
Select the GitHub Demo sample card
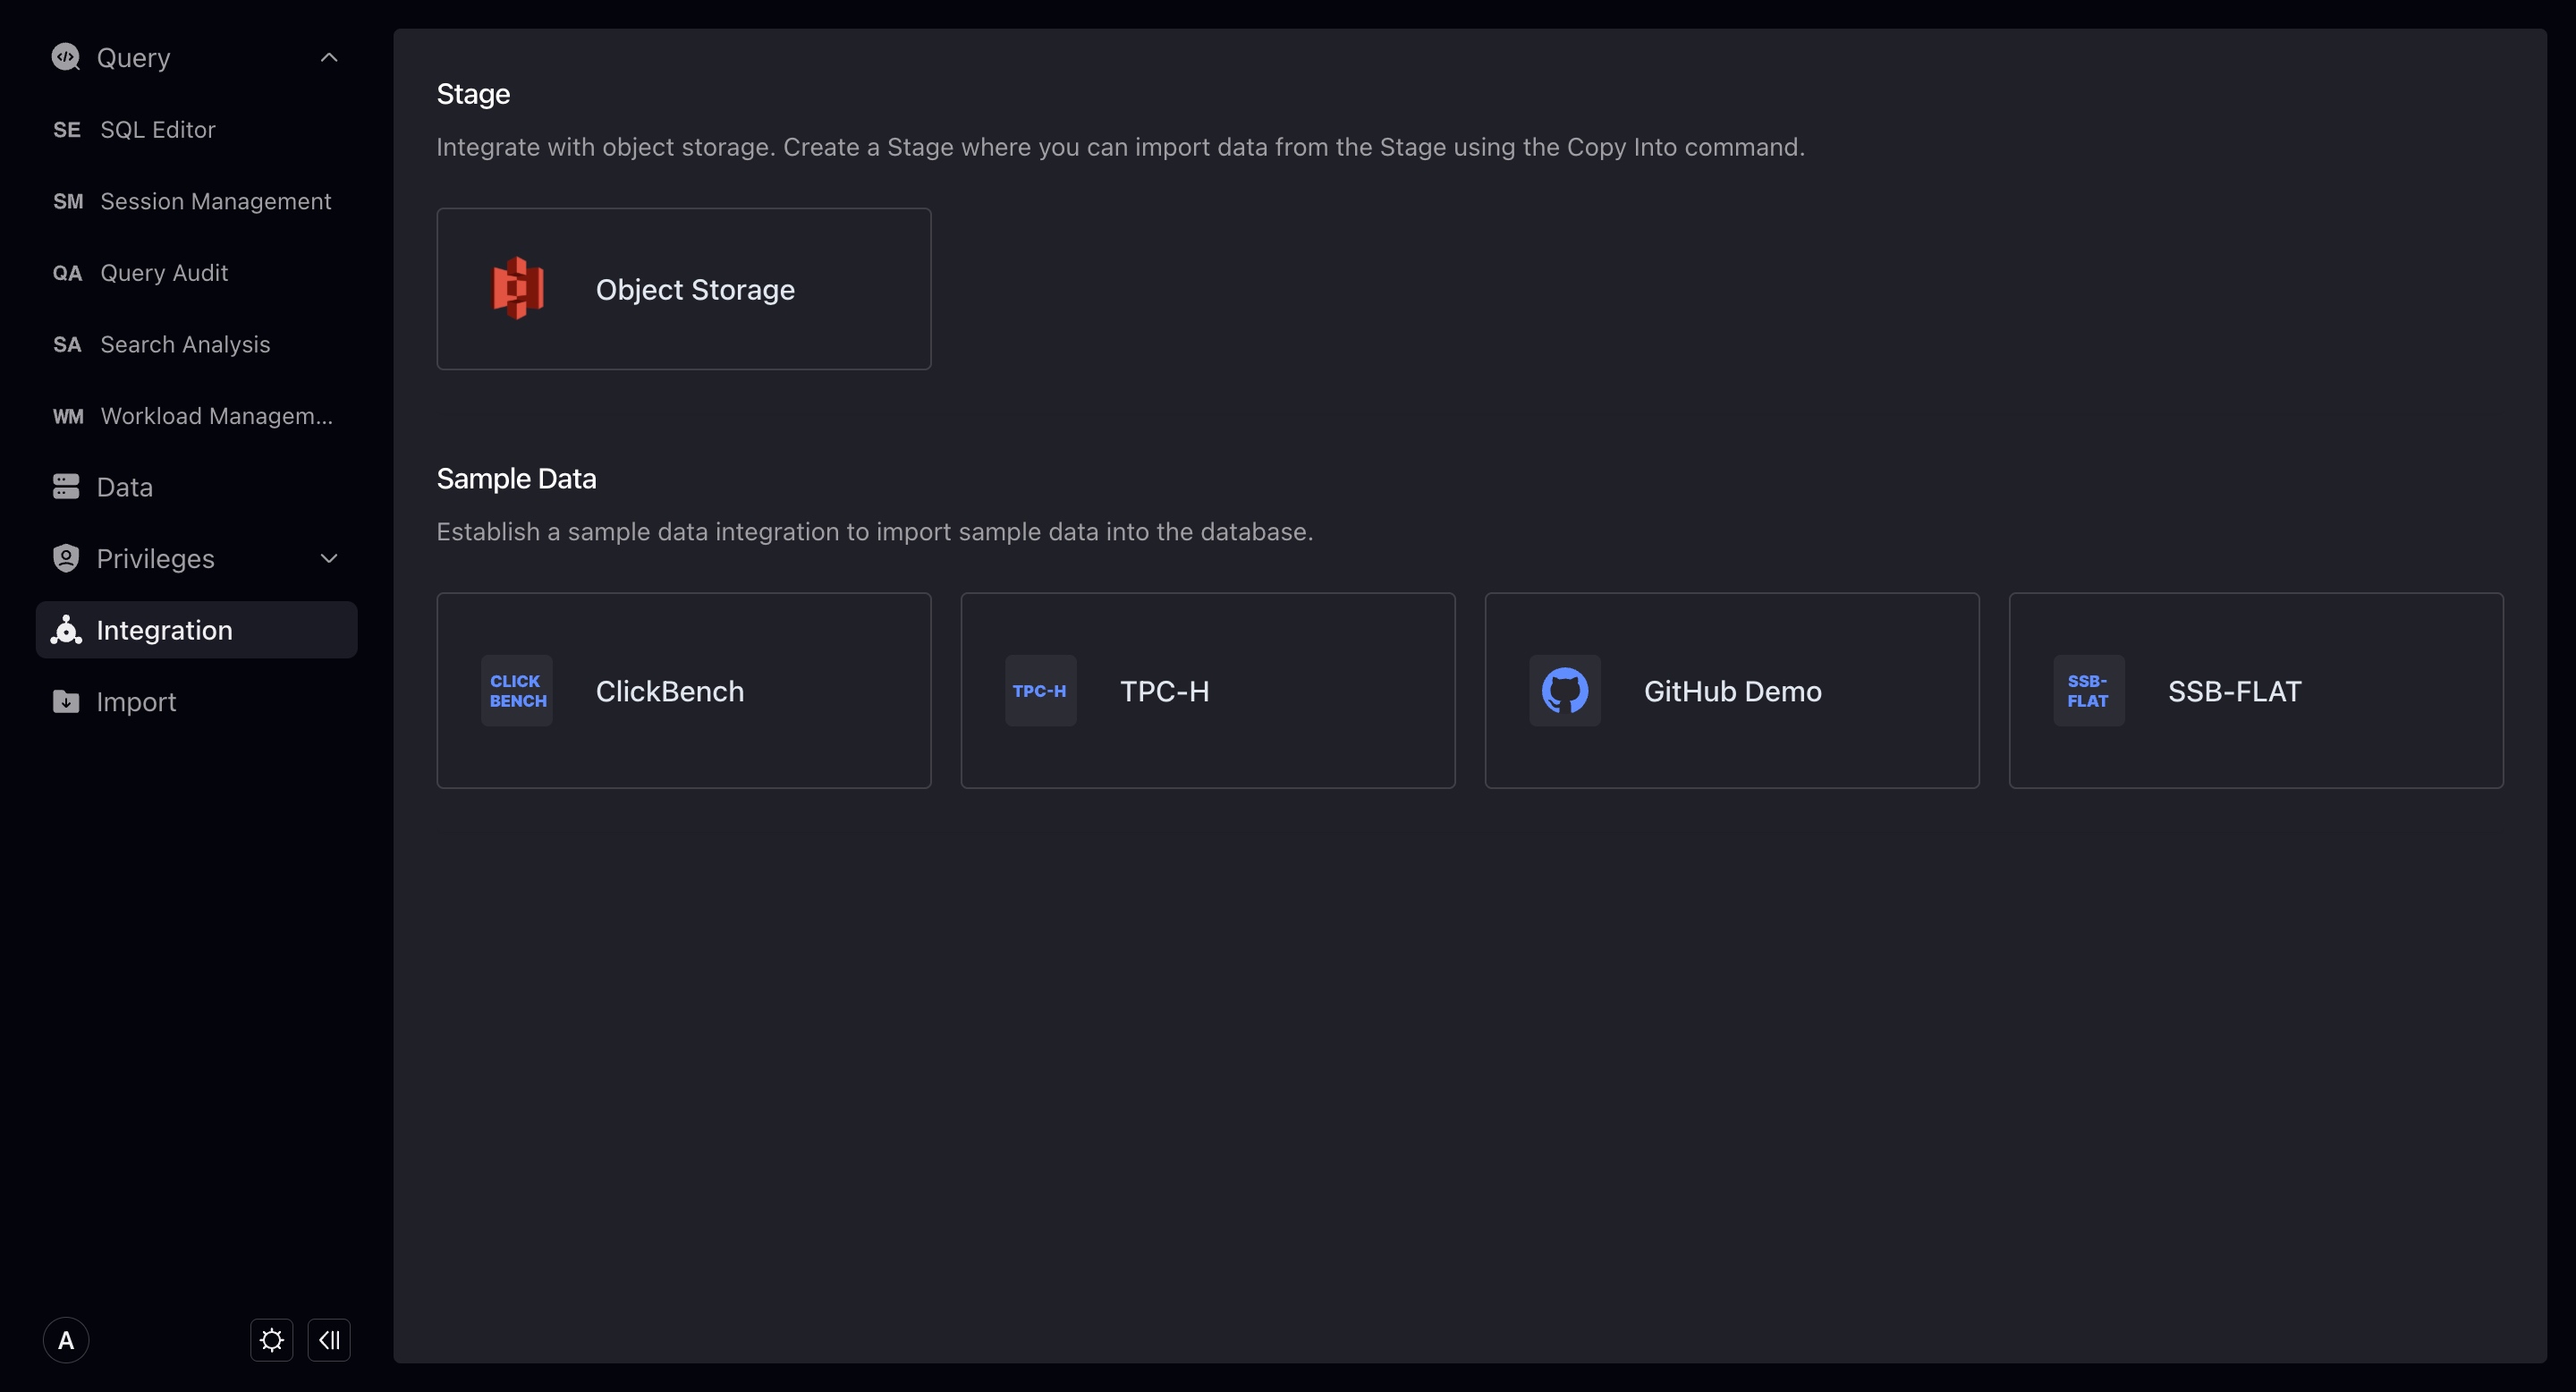(1732, 691)
